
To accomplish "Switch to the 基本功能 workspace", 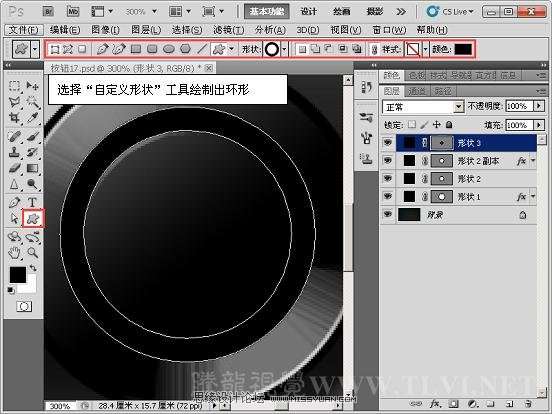I will 267,12.
